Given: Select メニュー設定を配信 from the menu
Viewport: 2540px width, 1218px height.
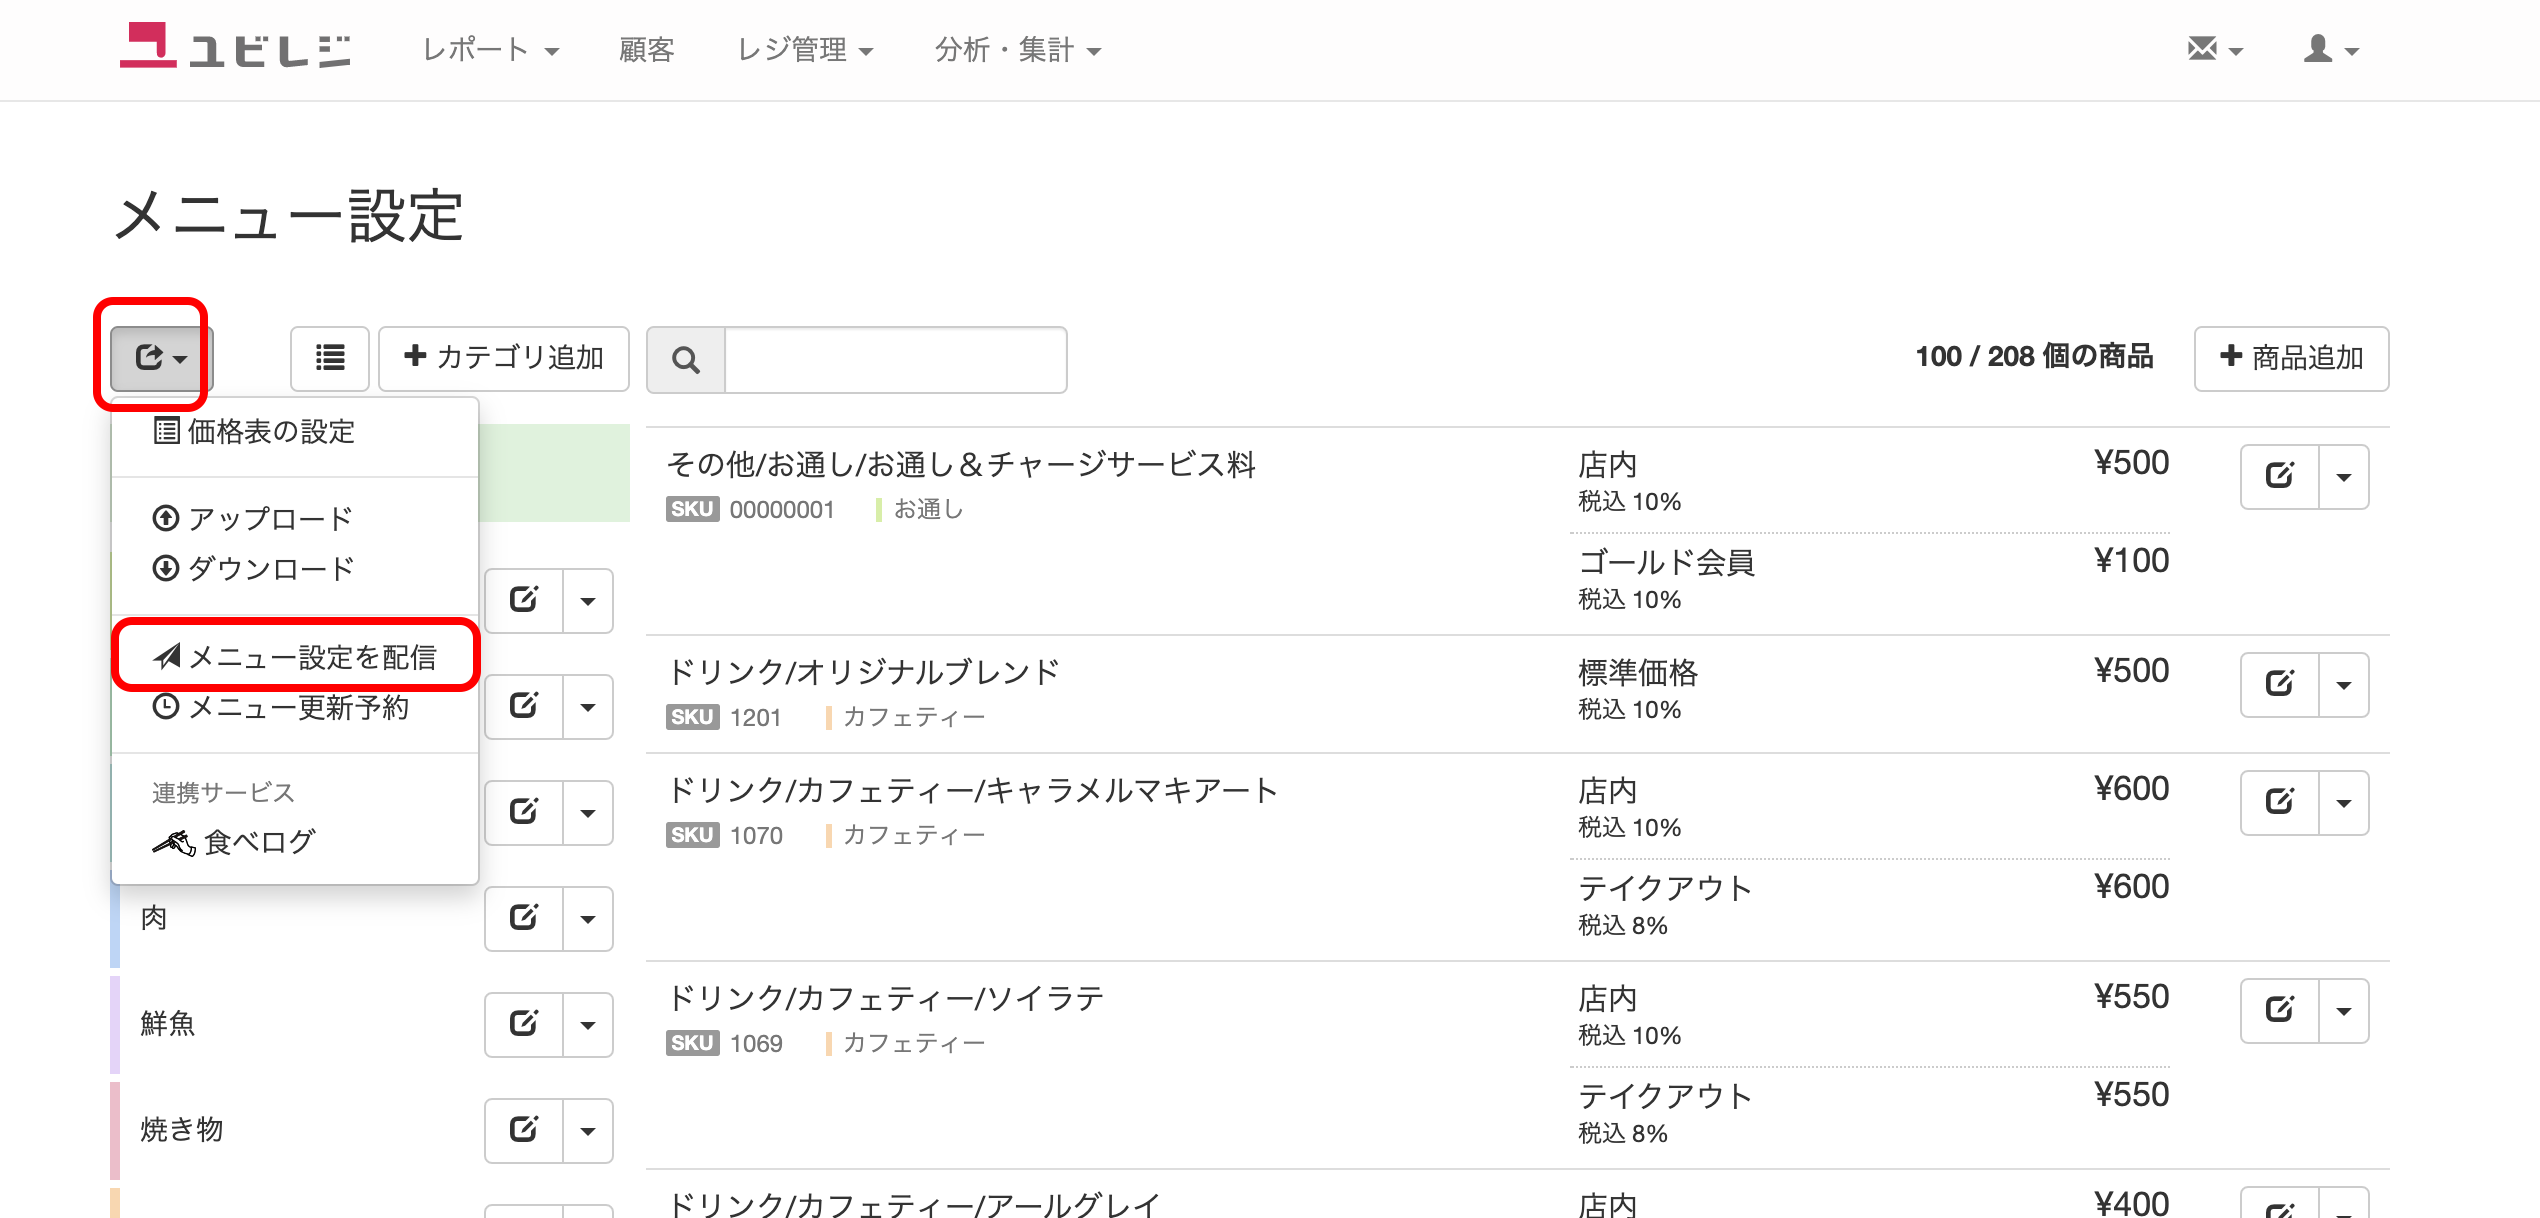Looking at the screenshot, I should coord(296,657).
